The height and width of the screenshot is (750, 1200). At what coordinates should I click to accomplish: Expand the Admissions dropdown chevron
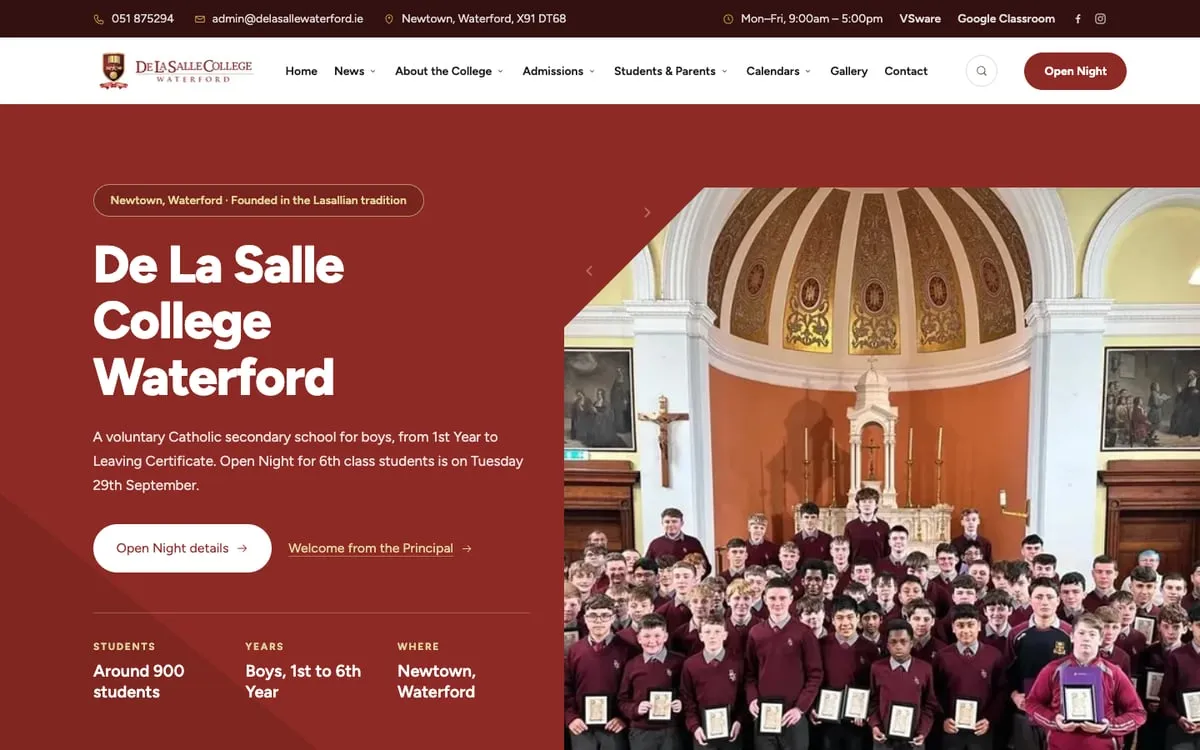(592, 71)
